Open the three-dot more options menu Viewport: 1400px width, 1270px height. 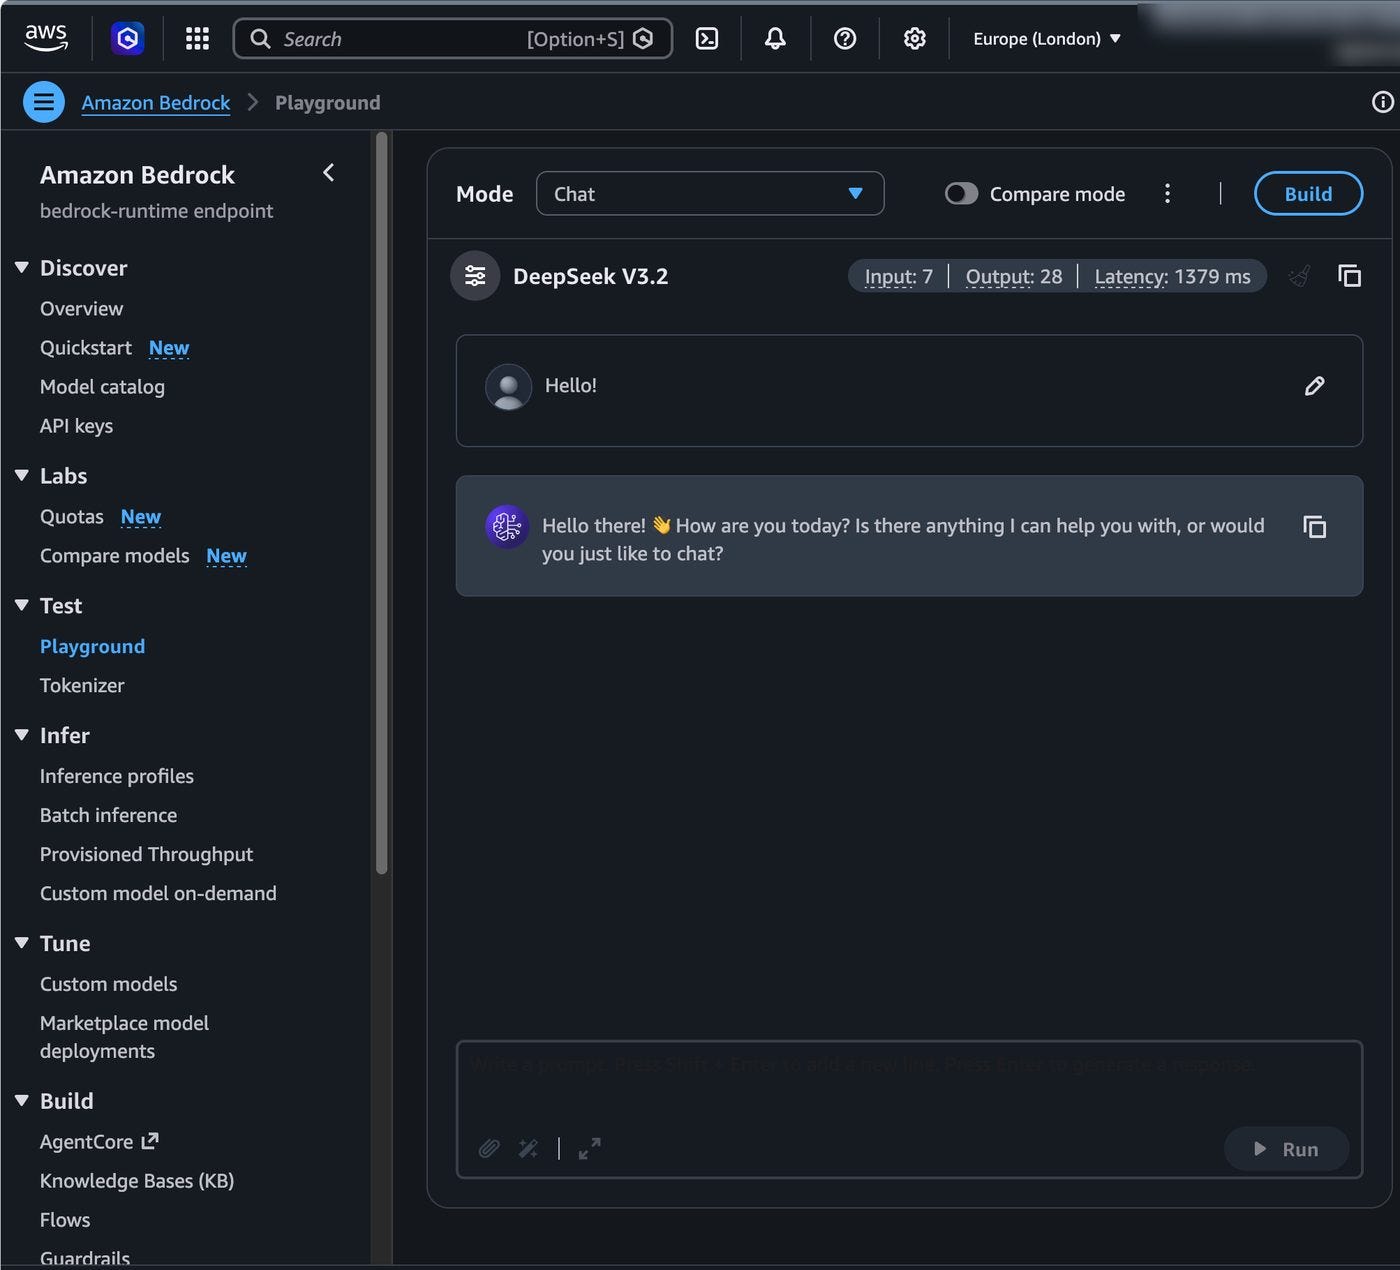tap(1167, 194)
